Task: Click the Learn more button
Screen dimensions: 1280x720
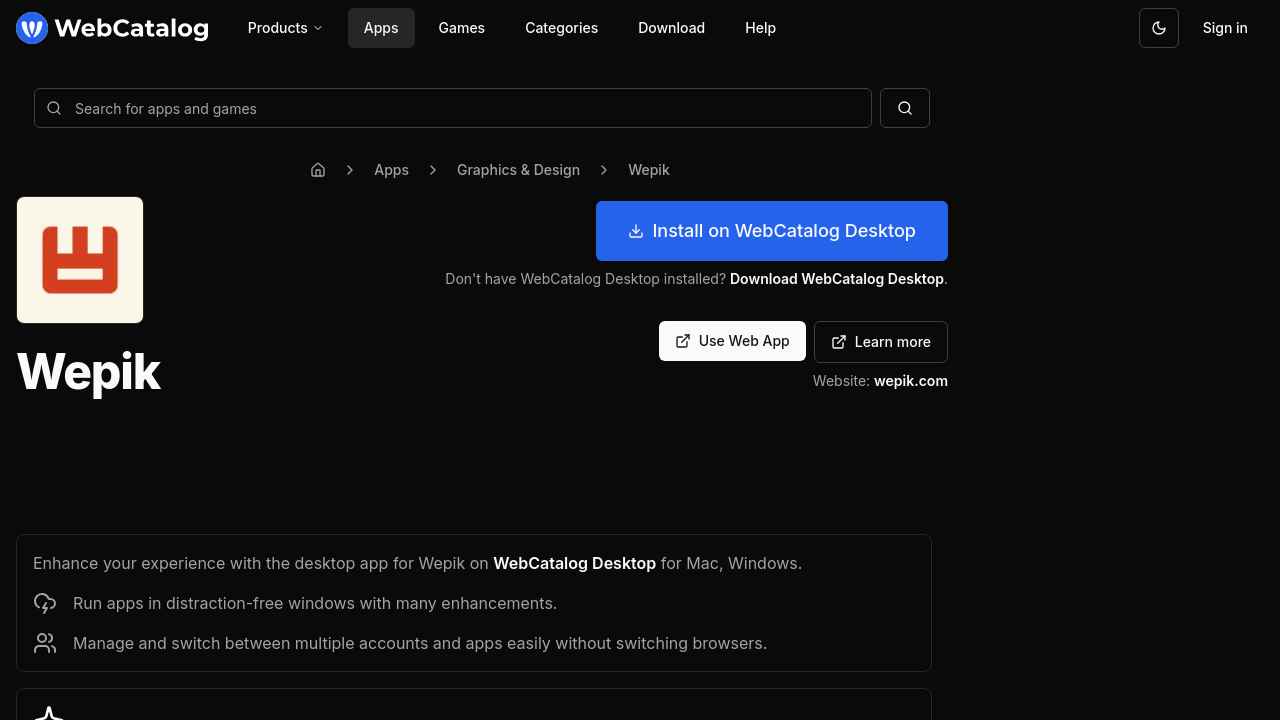Action: point(880,342)
